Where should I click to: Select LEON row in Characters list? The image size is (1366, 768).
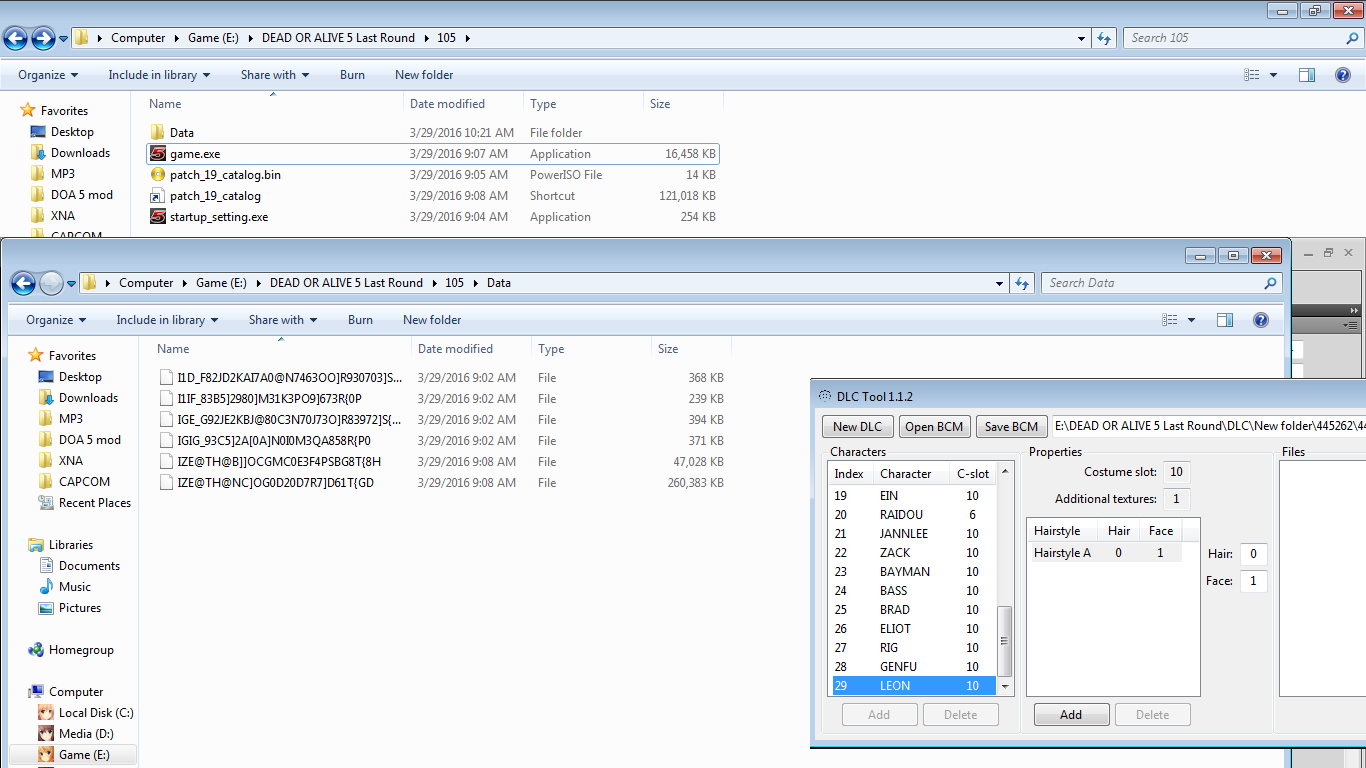[x=913, y=686]
